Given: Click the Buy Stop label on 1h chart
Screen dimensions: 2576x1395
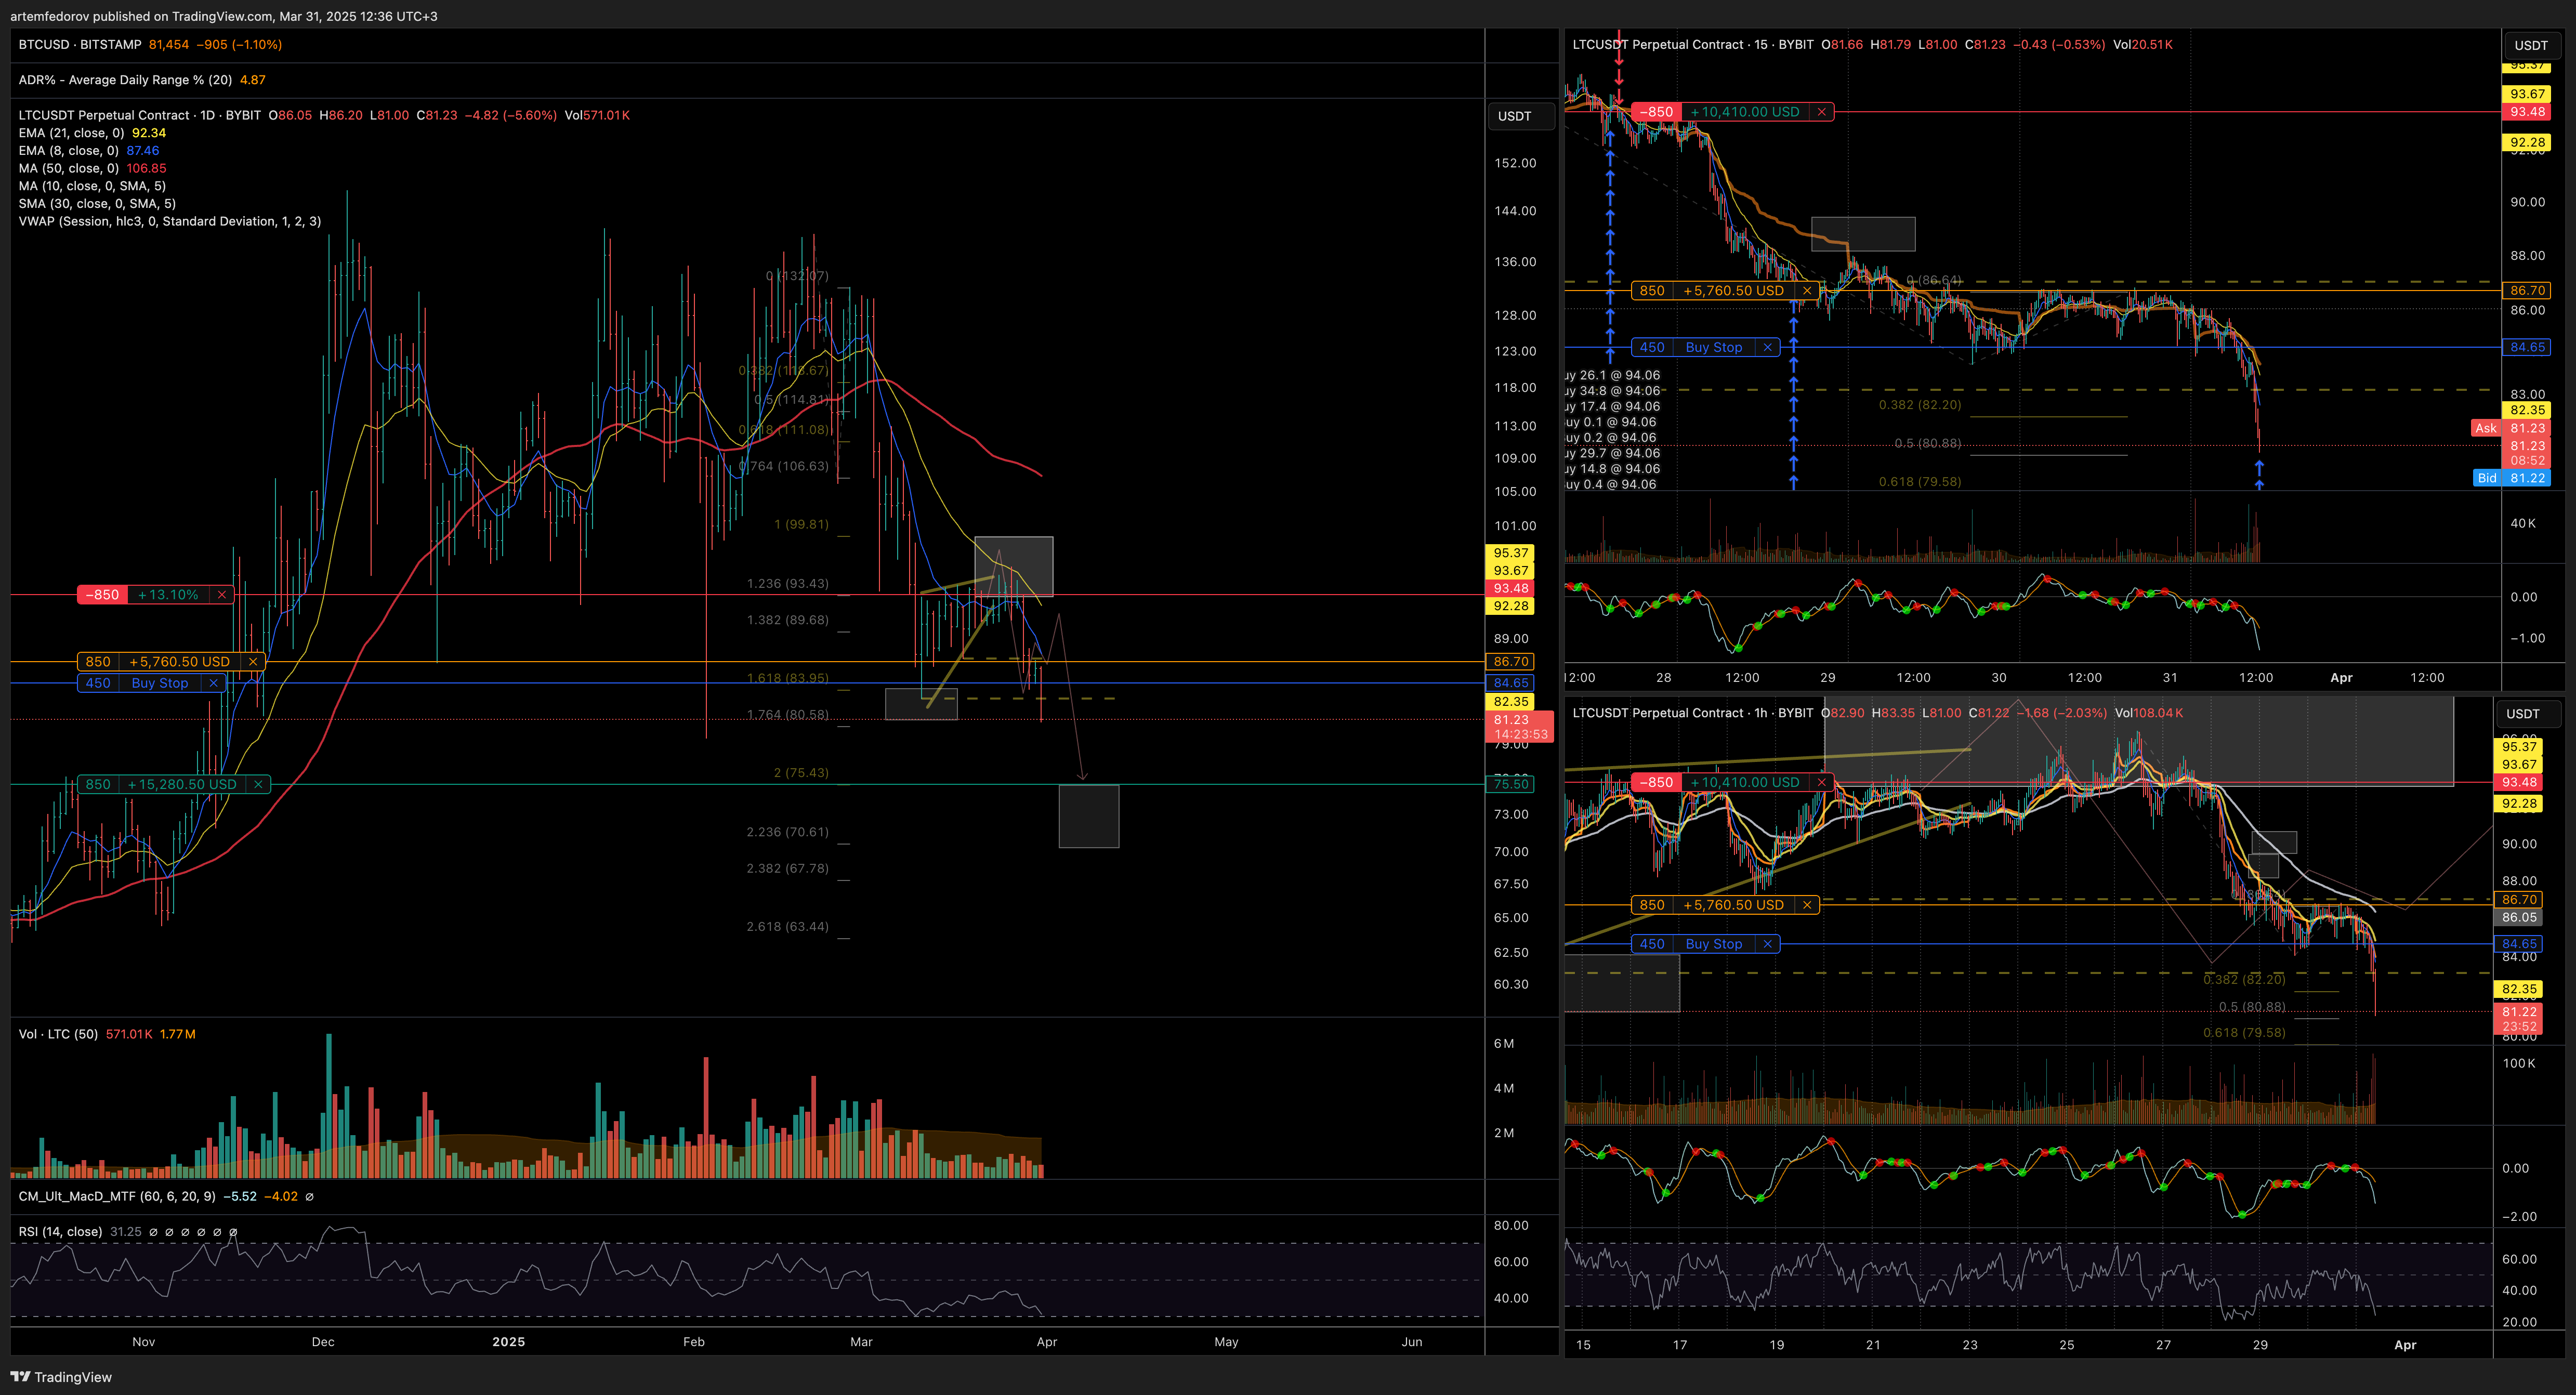Looking at the screenshot, I should [x=1714, y=944].
